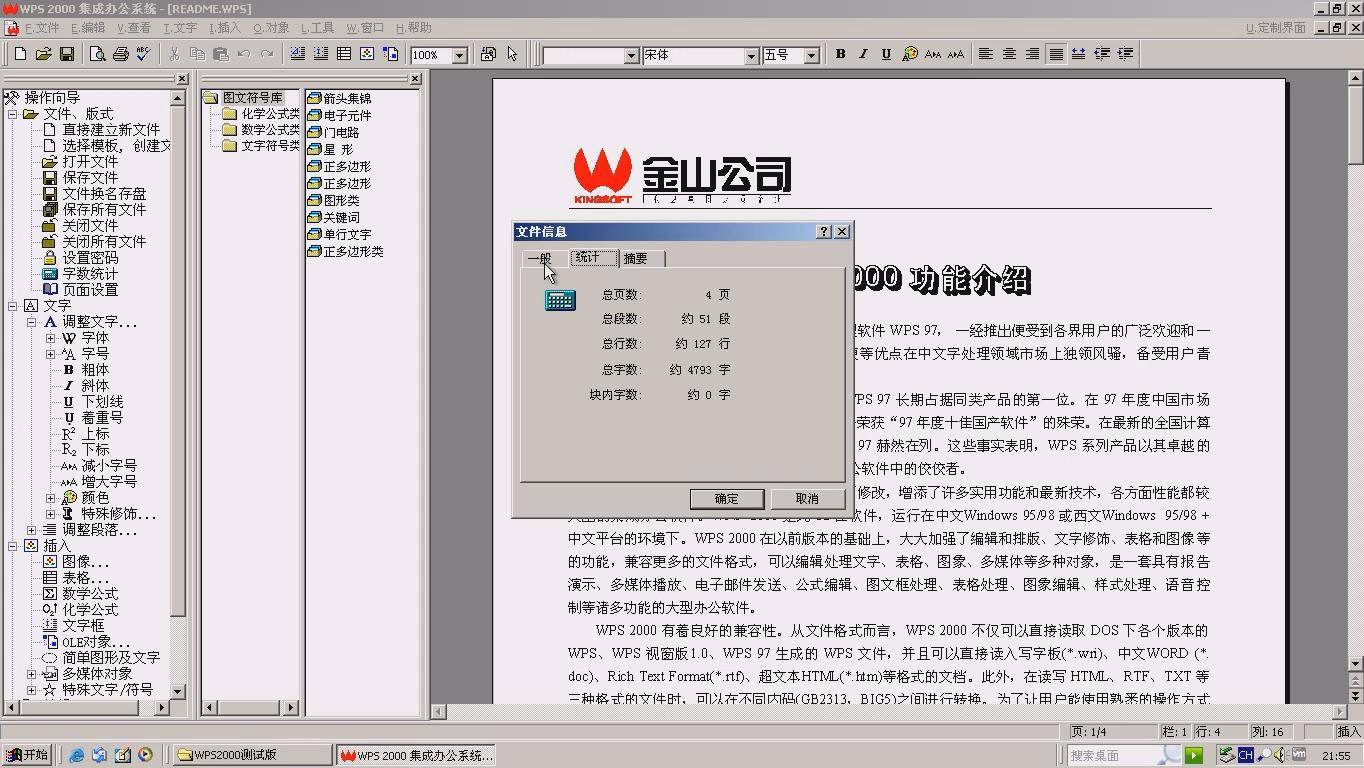
Task: Open the 文件 menu
Action: click(x=42, y=28)
